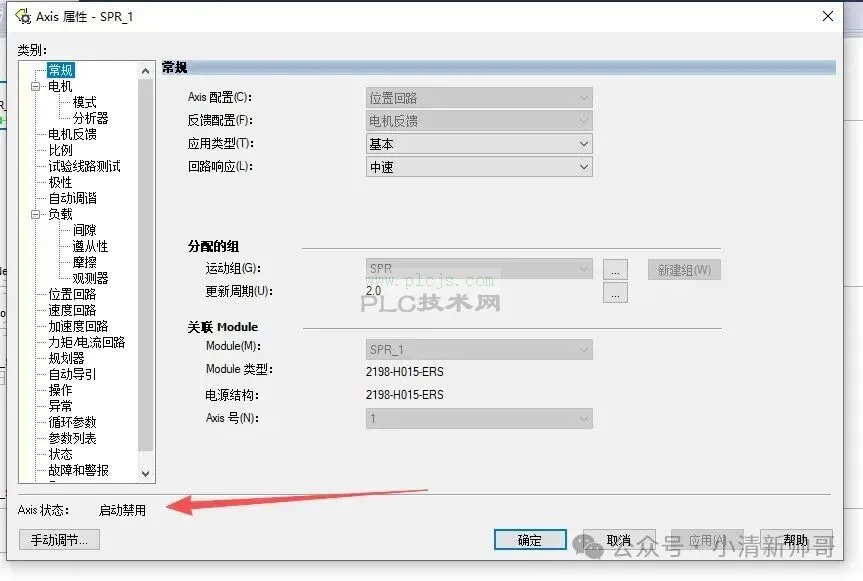863x581 pixels.
Task: Open Axis 号 dropdown
Action: click(479, 419)
